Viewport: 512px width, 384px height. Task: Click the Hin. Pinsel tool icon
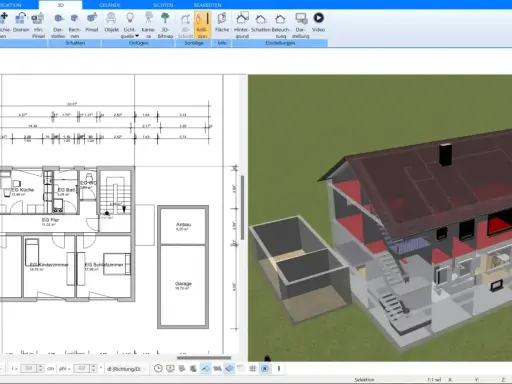tap(38, 18)
